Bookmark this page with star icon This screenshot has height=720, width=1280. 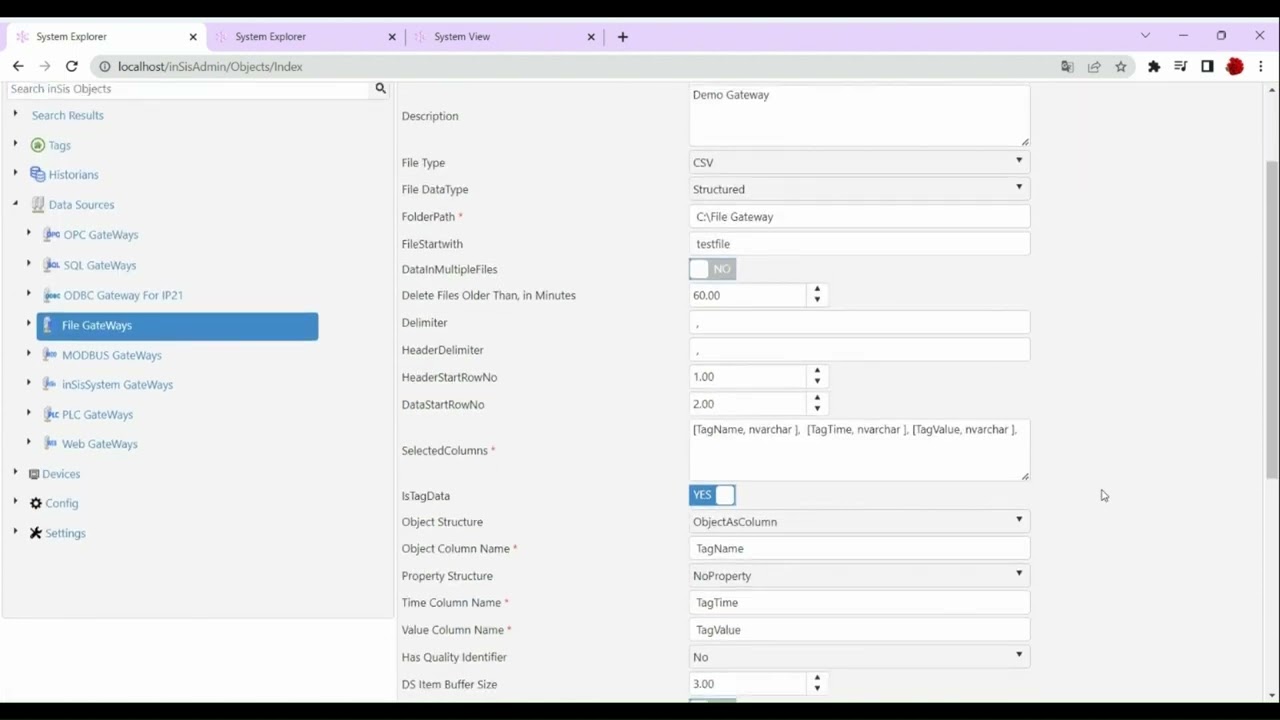coord(1121,66)
